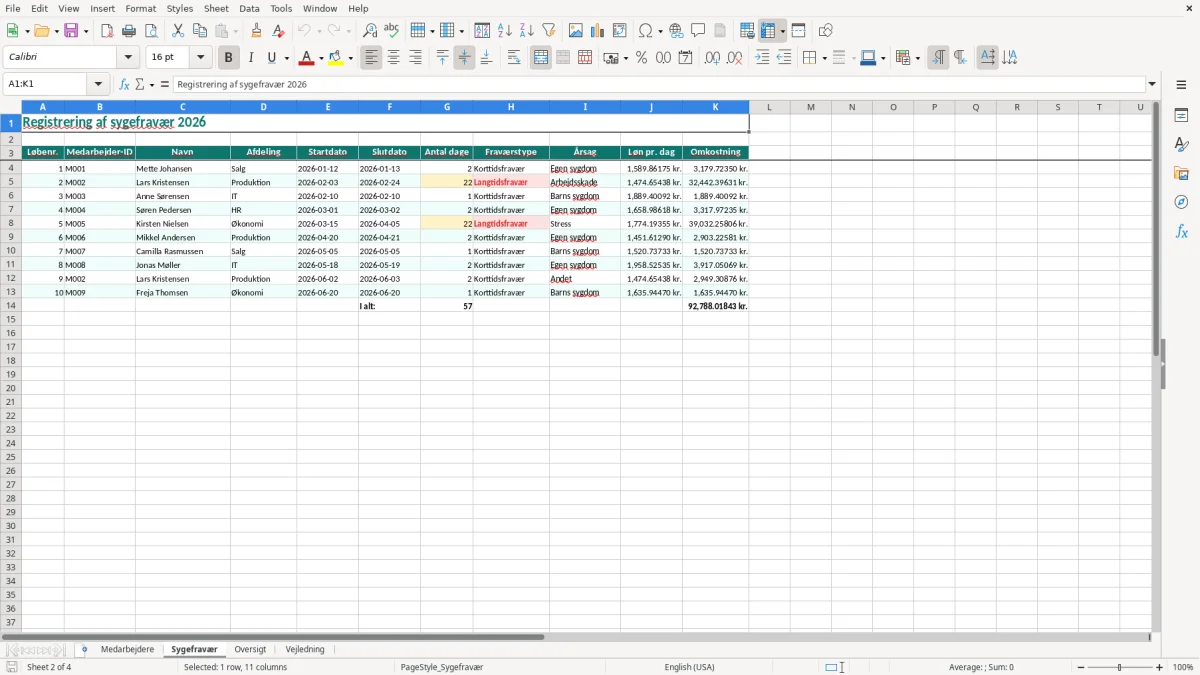Click the Export as PDF icon
The image size is (1200, 675).
(107, 31)
